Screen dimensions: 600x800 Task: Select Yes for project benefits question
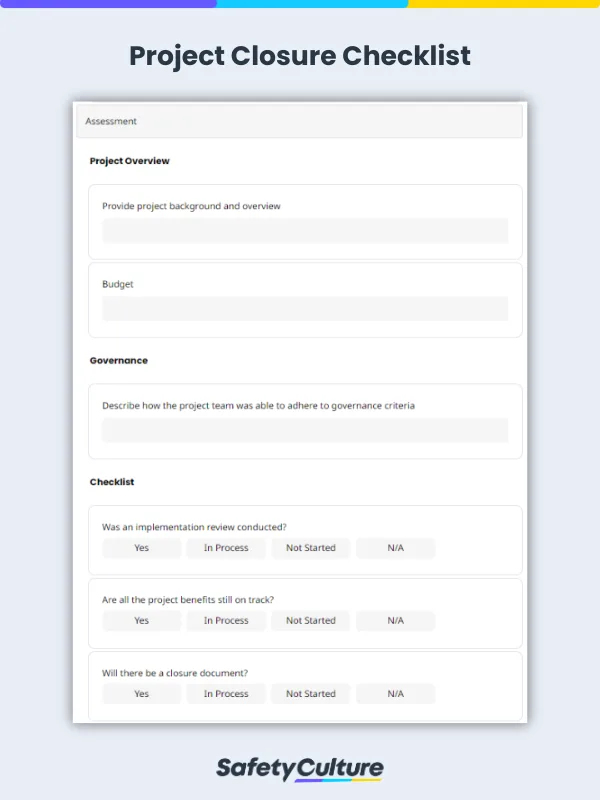(141, 621)
